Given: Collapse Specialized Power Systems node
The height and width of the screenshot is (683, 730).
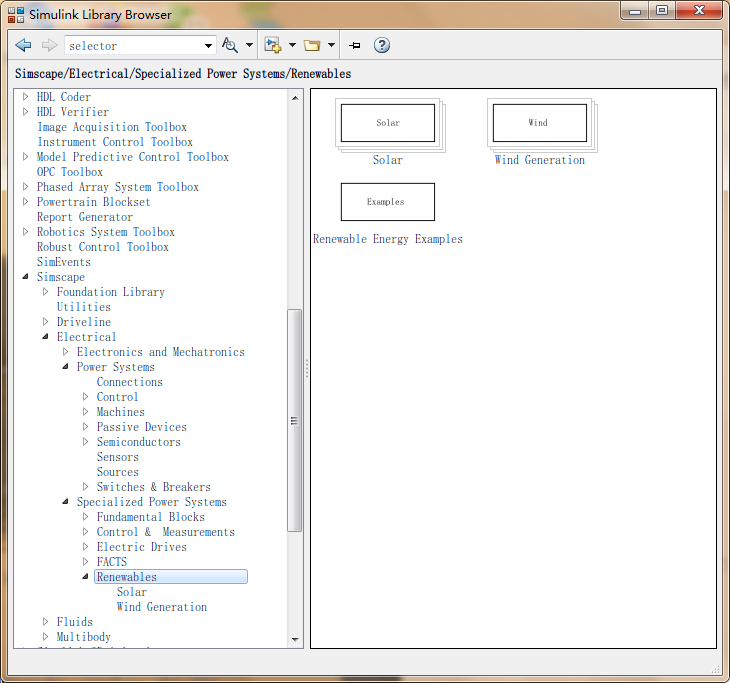Looking at the screenshot, I should pyautogui.click(x=66, y=501).
